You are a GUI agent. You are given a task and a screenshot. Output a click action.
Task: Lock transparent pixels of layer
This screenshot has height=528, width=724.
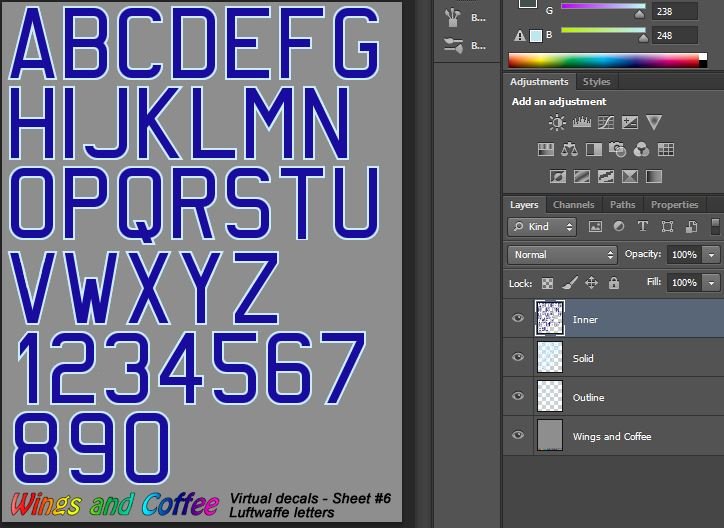[547, 283]
